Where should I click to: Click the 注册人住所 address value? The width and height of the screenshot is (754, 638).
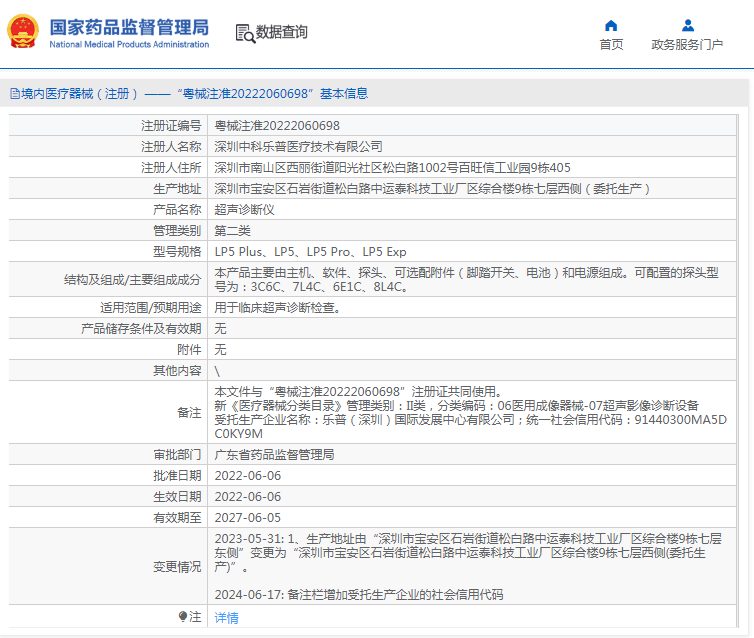[x=392, y=168]
